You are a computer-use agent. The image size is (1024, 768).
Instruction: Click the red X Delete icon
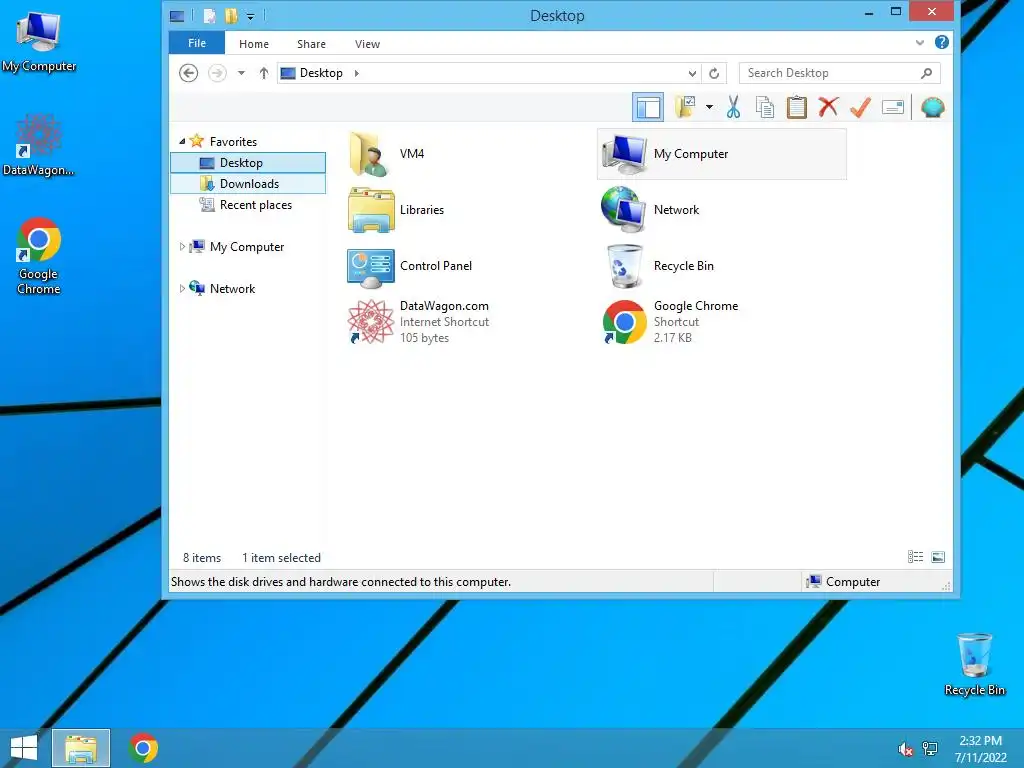[x=828, y=107]
